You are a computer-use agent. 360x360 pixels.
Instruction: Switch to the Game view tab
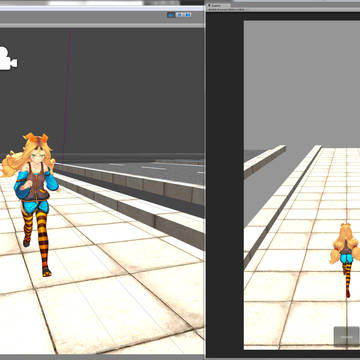219,6
